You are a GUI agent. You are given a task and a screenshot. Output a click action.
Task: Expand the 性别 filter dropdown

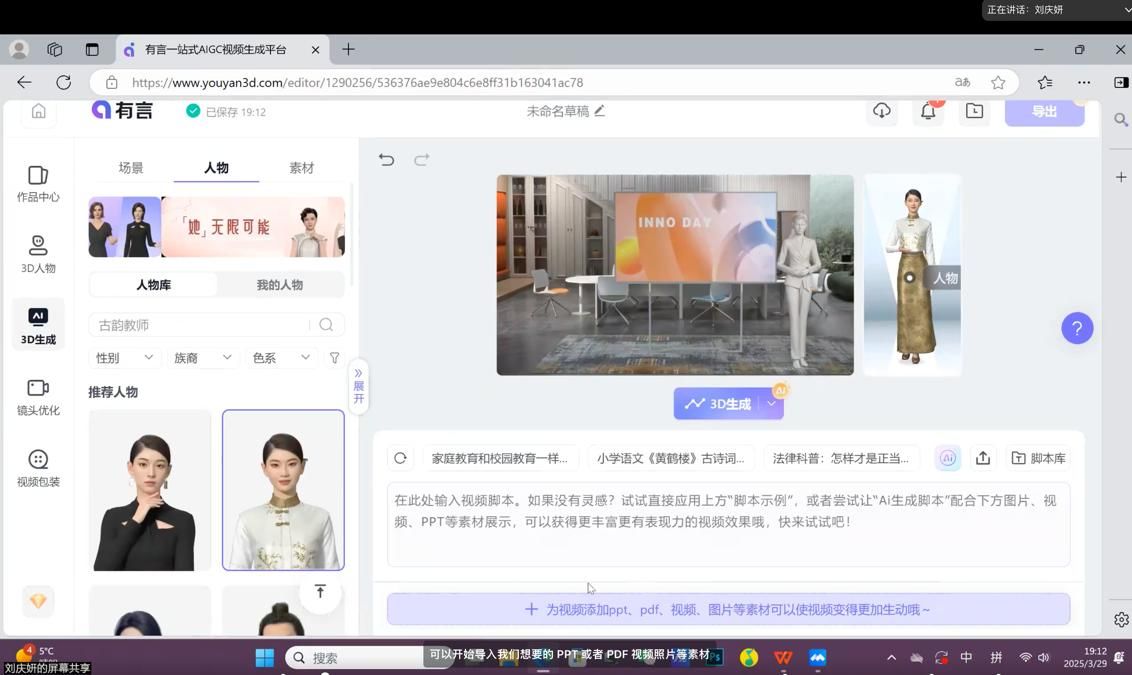[x=124, y=358]
